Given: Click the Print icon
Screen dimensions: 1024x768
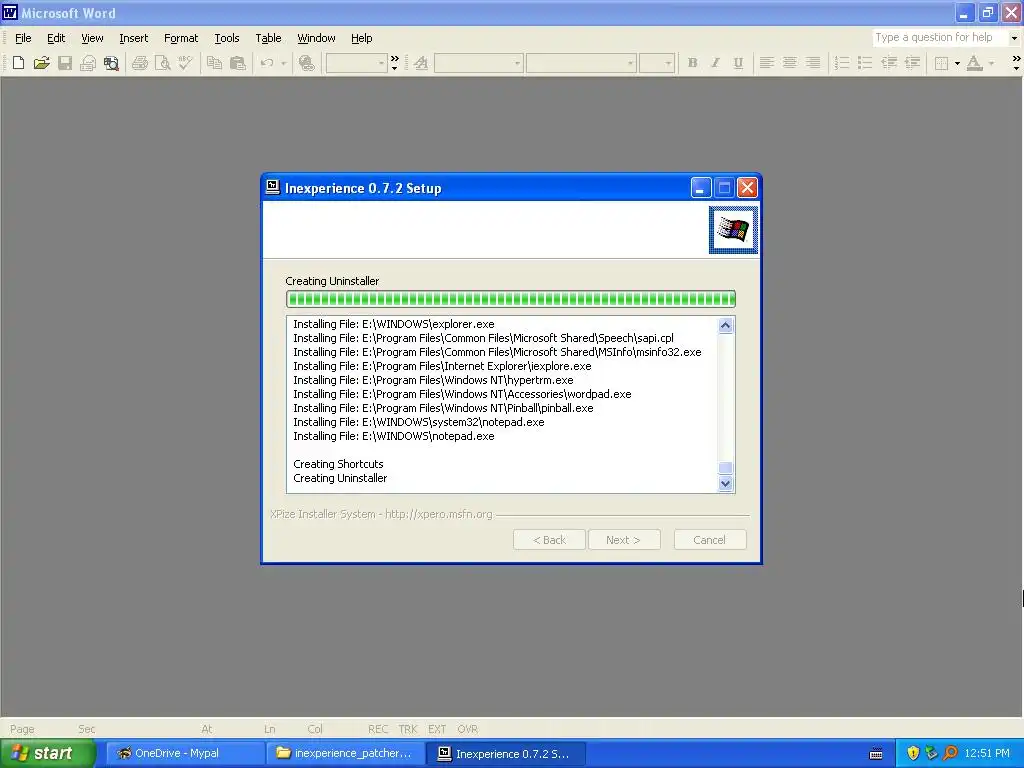Looking at the screenshot, I should pos(140,63).
